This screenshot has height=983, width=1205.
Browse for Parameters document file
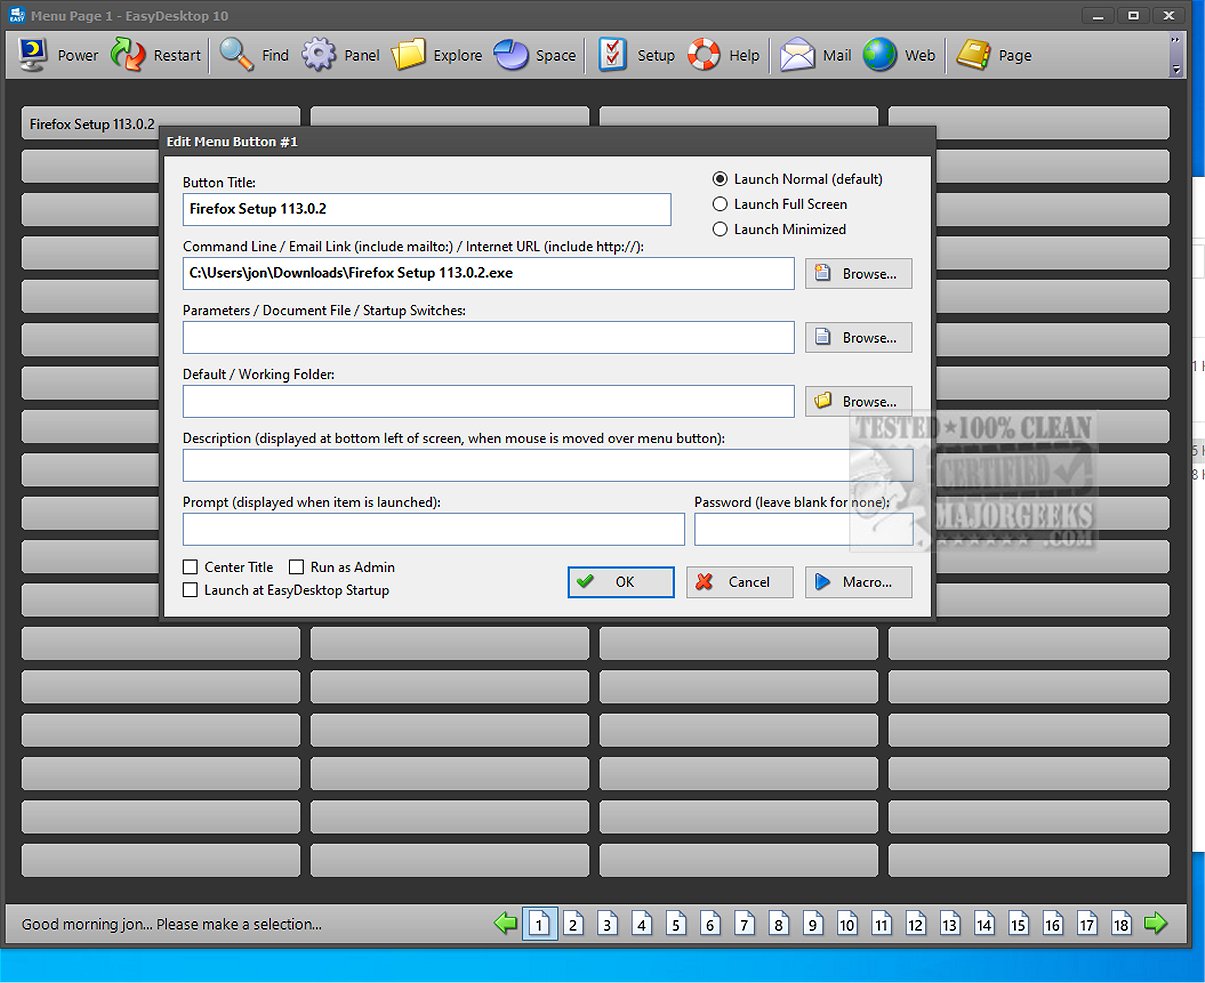858,337
